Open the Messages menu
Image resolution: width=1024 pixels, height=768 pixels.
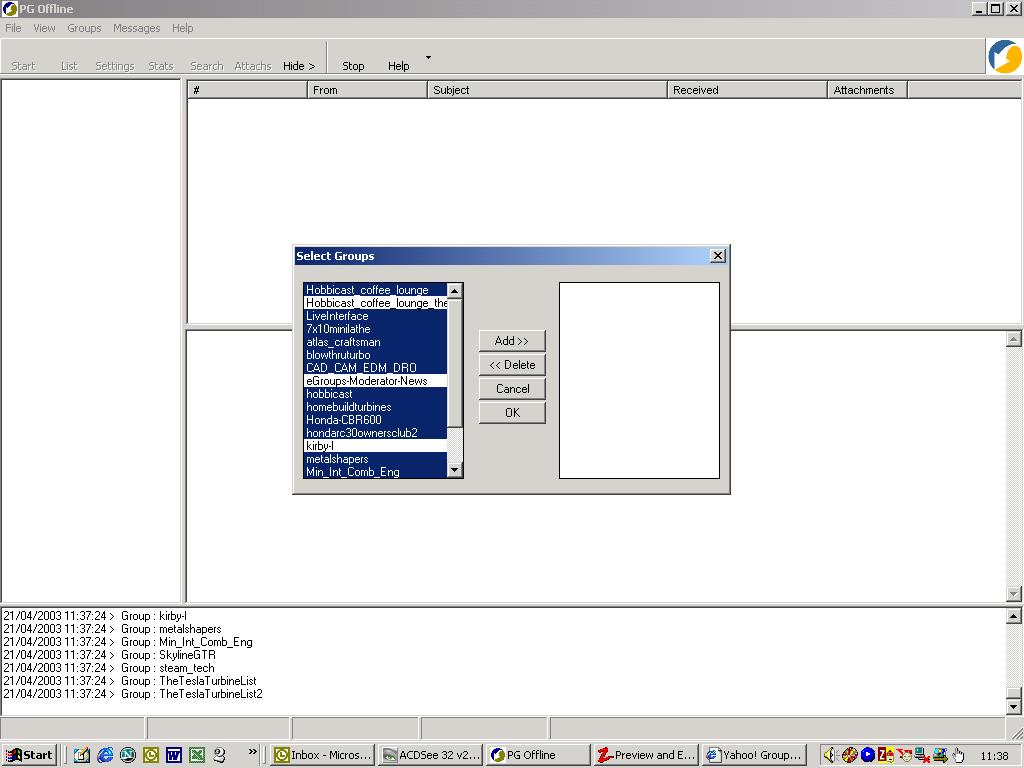(137, 28)
